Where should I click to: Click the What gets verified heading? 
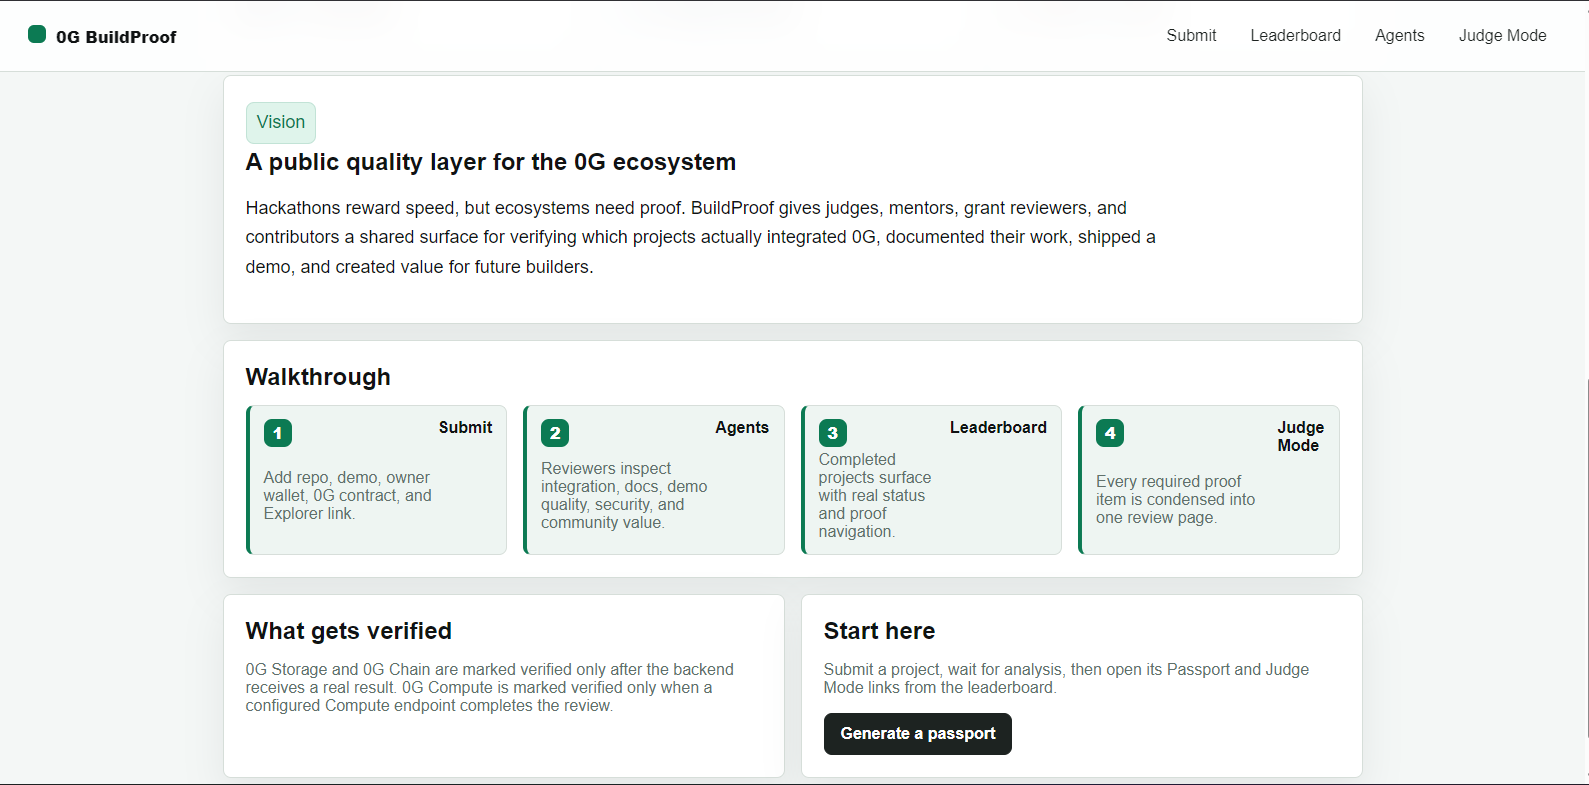click(x=349, y=631)
